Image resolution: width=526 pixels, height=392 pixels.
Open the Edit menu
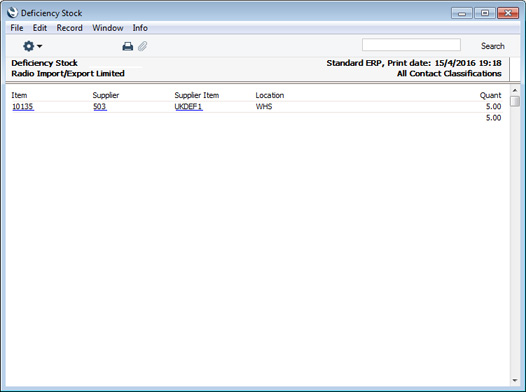pyautogui.click(x=40, y=28)
